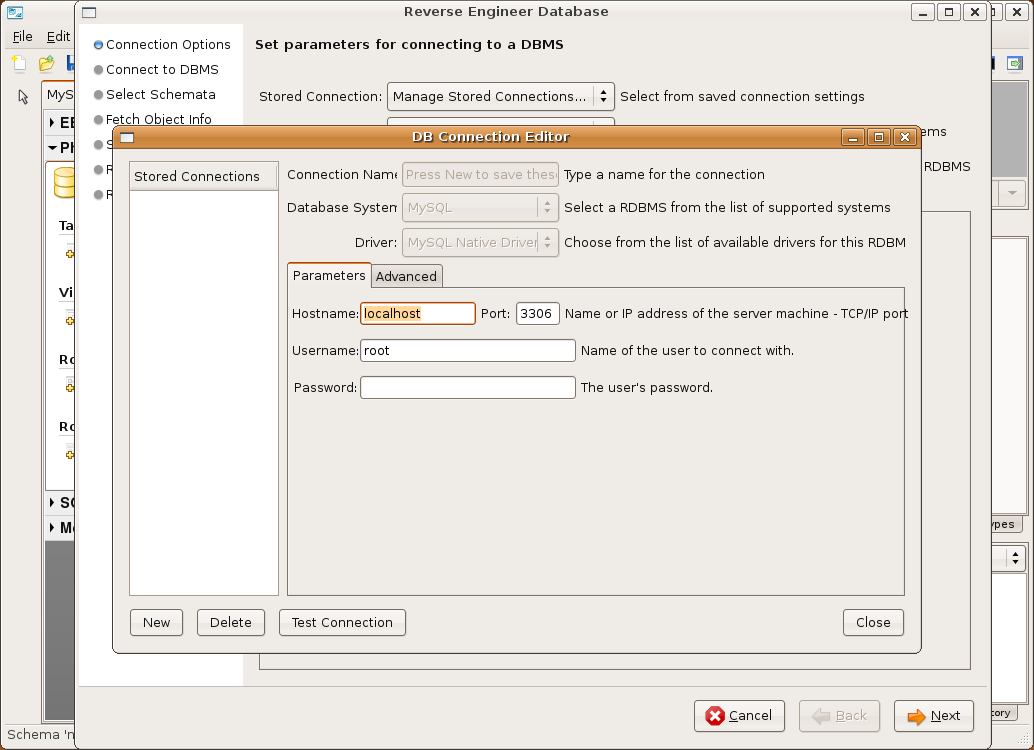Click the Hostname input field
Screen dimensions: 1034x750
click(417, 314)
